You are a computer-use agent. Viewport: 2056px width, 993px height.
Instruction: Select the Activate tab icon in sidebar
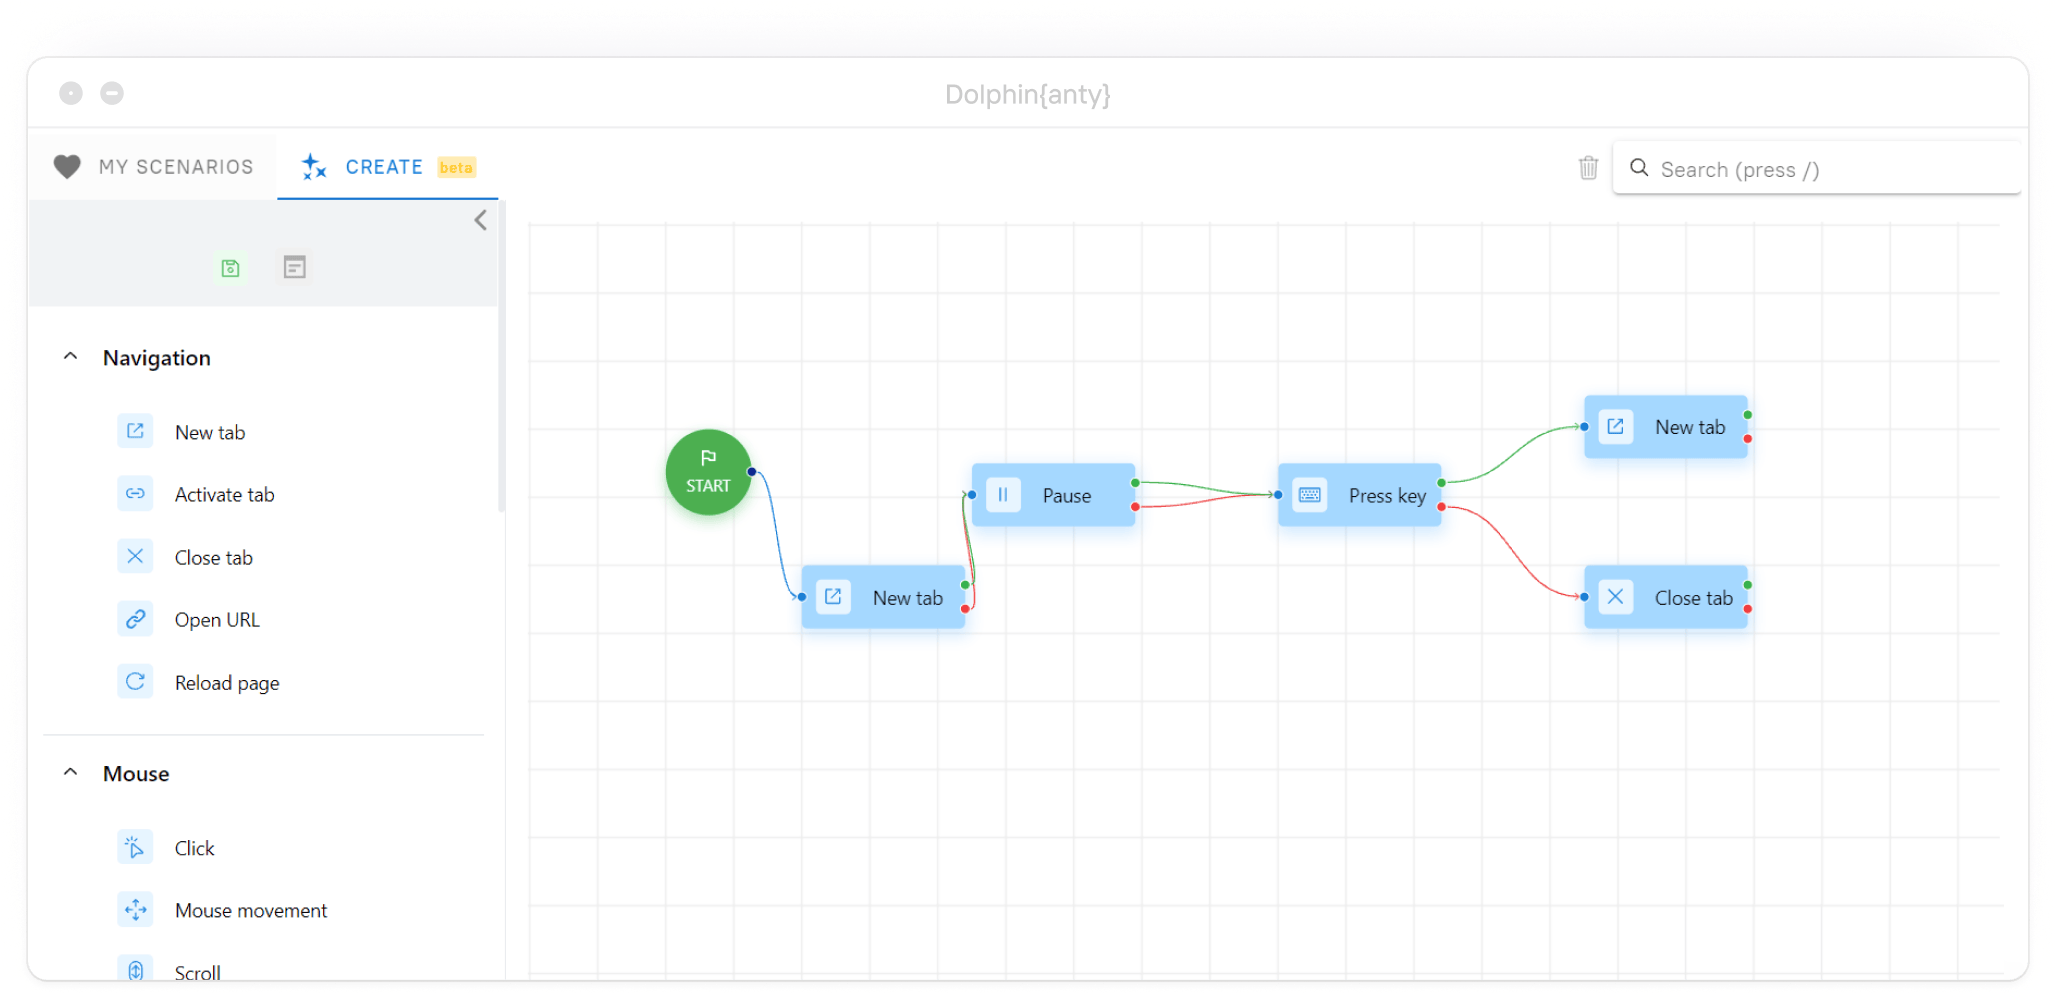point(135,494)
